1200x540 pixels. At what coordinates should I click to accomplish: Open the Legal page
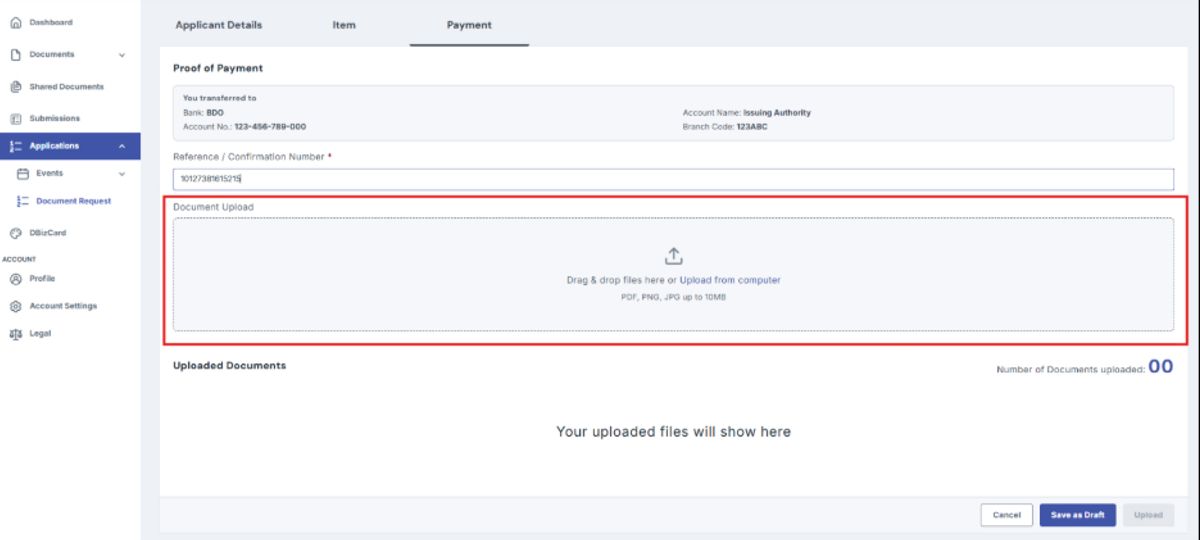tap(40, 333)
